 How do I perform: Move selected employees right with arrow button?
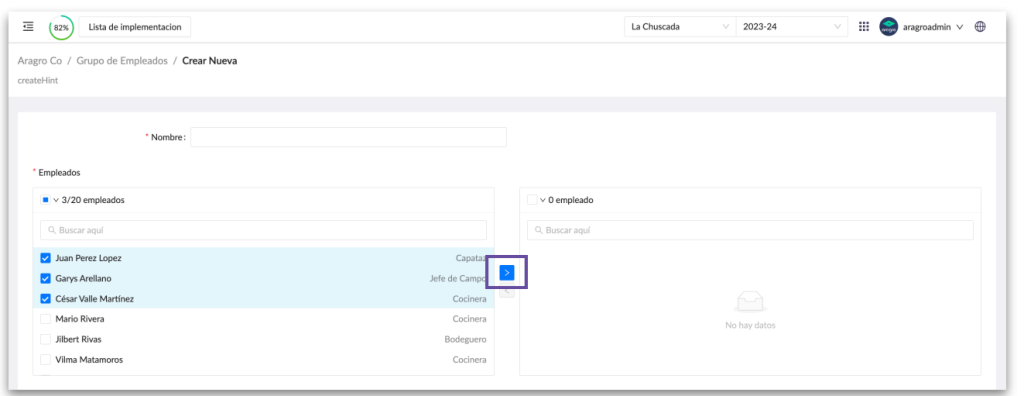point(507,272)
